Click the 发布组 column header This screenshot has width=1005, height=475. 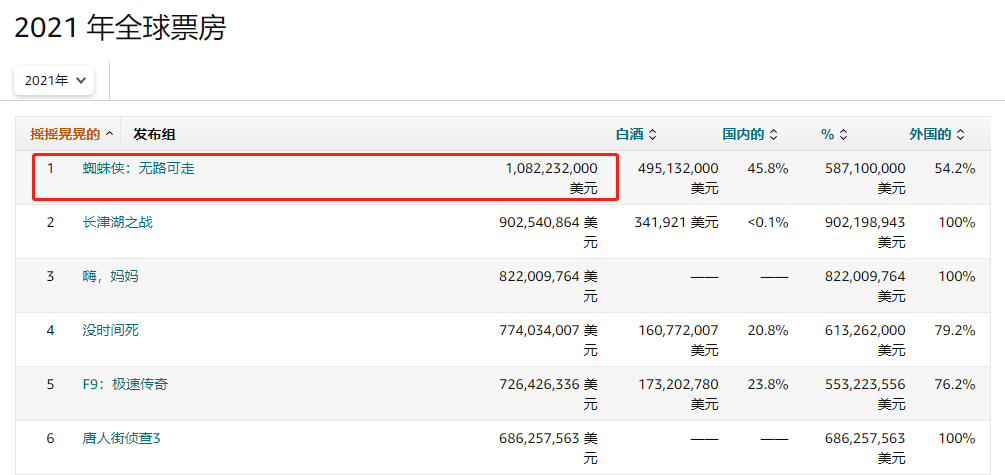coord(154,134)
